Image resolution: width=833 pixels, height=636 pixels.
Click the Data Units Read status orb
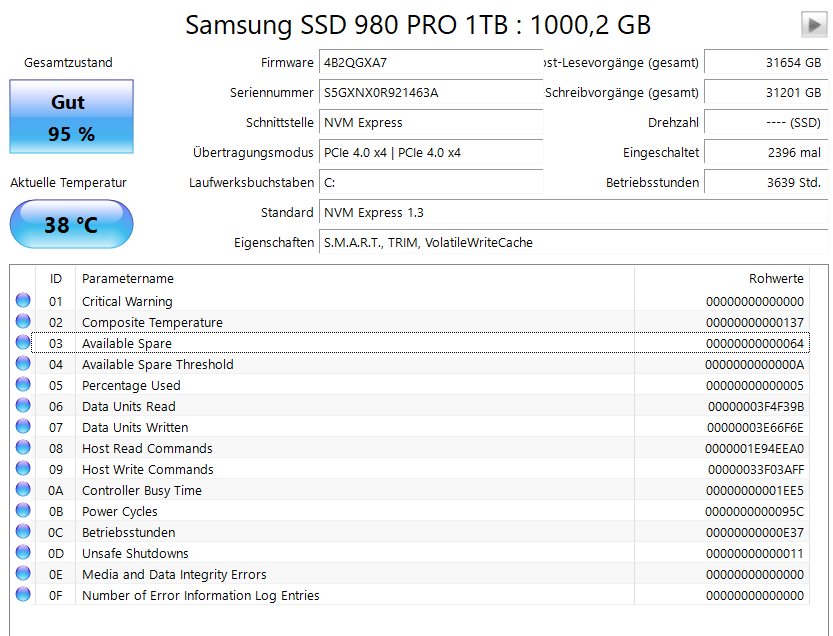coord(23,406)
